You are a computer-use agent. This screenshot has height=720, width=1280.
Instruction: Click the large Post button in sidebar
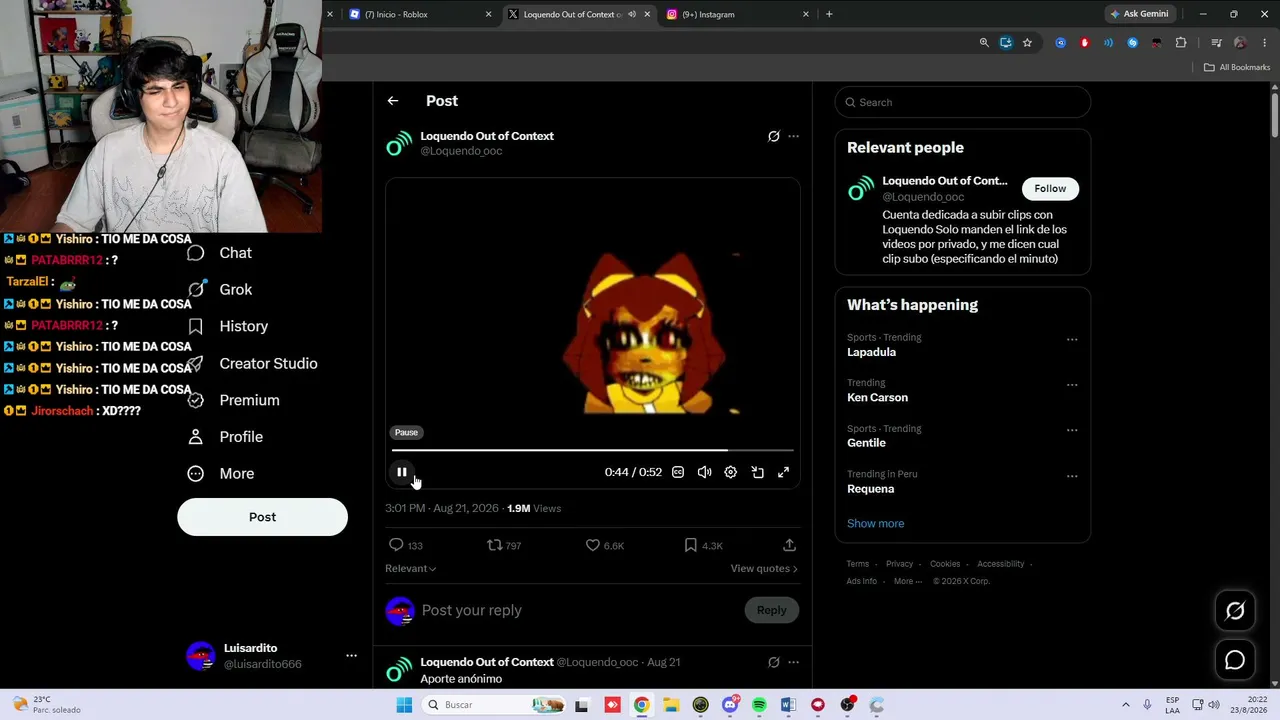tap(262, 517)
